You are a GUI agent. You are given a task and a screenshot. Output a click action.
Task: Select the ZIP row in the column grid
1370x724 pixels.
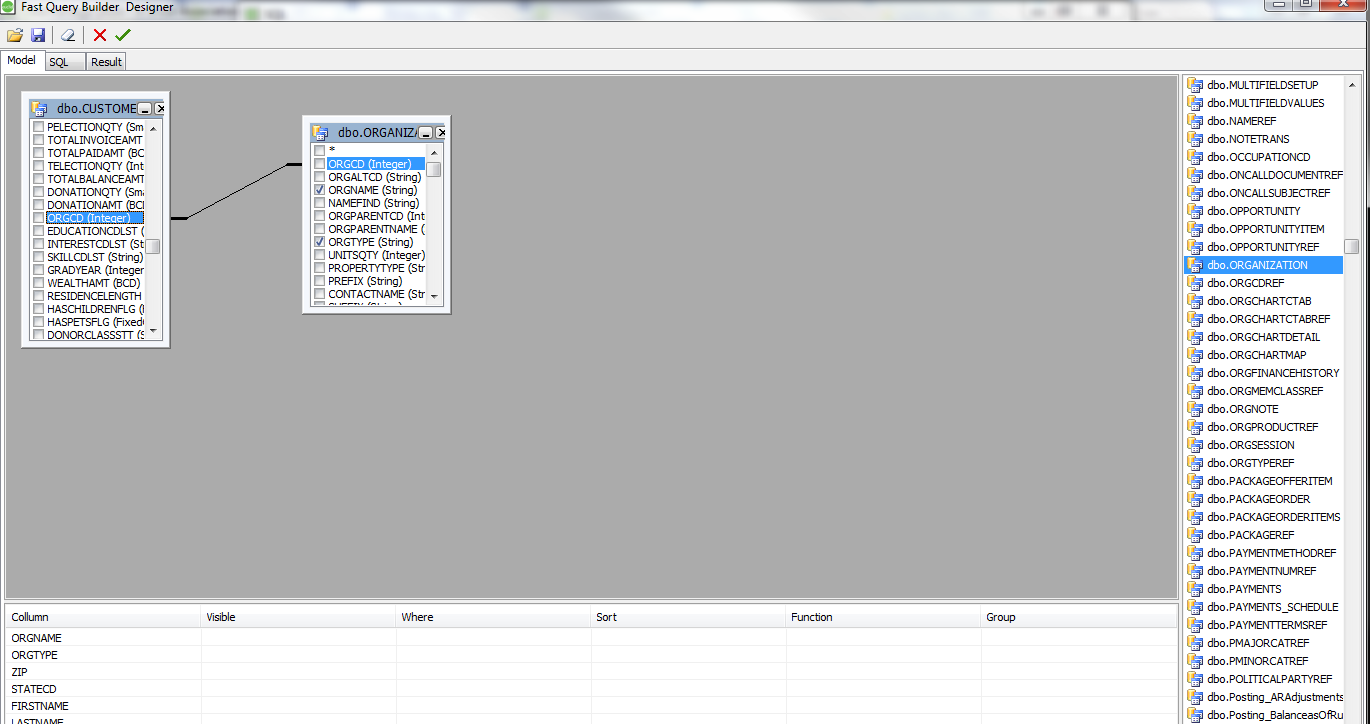(x=590, y=672)
